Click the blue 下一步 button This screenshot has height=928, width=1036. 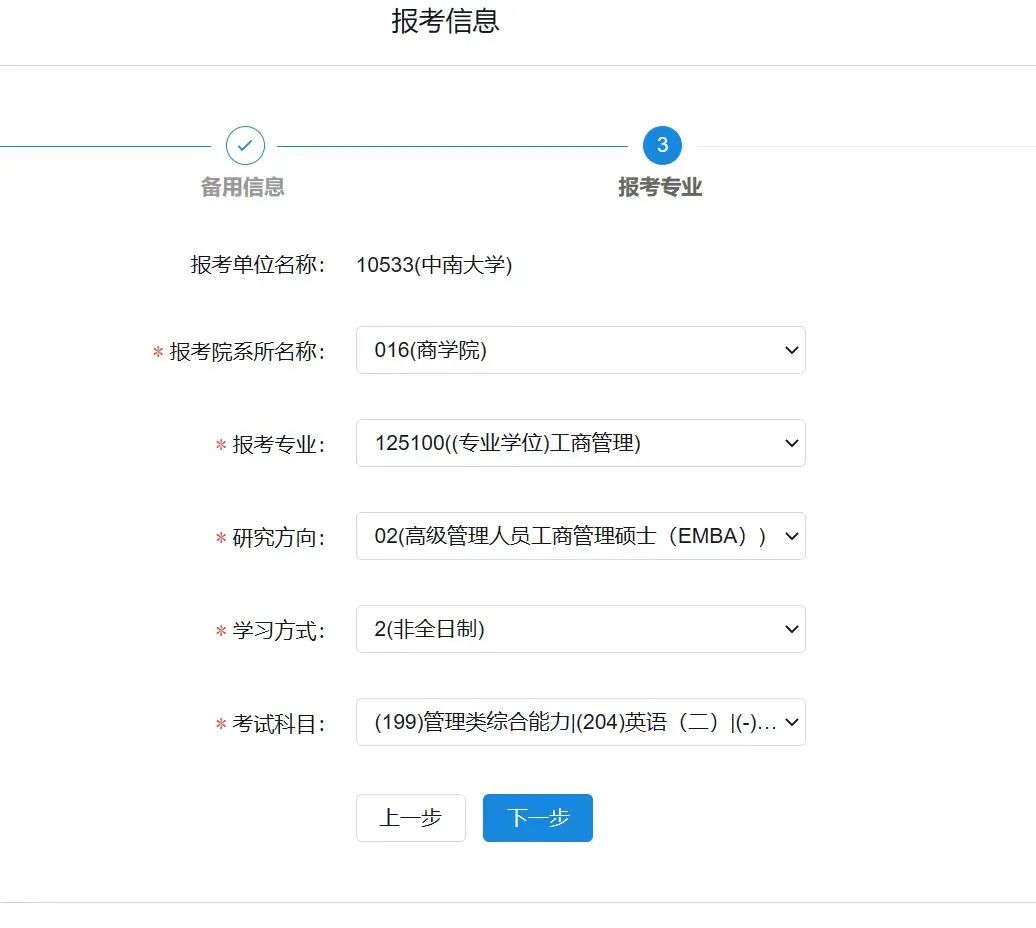(x=537, y=818)
